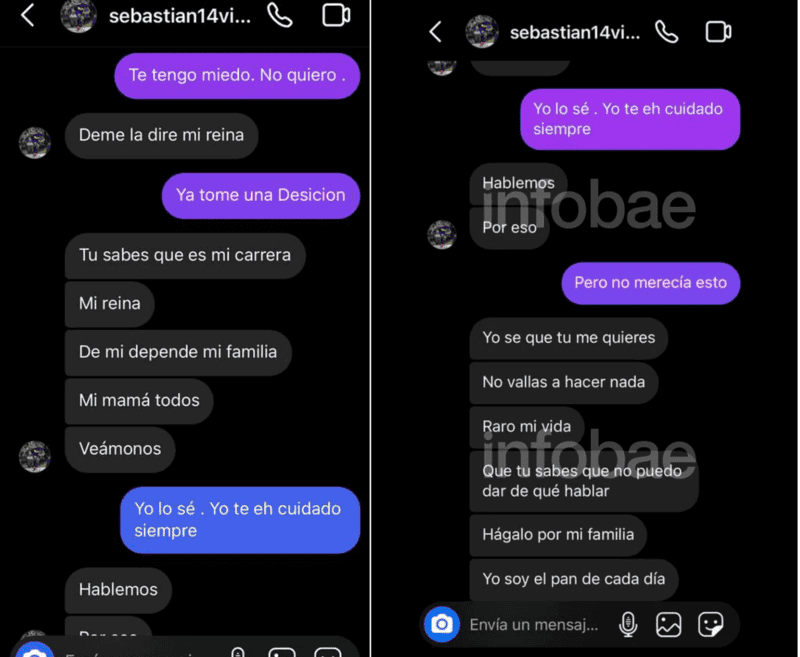This screenshot has width=800, height=657.
Task: Click 'Envía un mensaj...' input field
Action: coord(534,624)
